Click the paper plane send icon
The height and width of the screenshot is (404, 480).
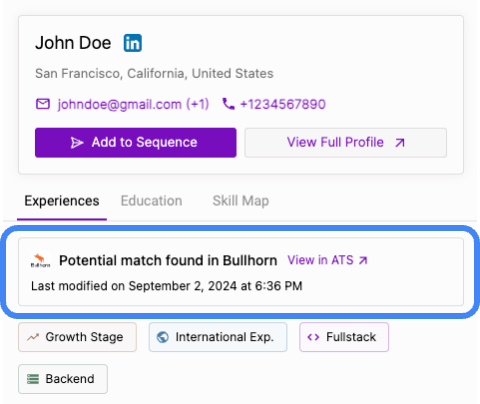[x=77, y=143]
